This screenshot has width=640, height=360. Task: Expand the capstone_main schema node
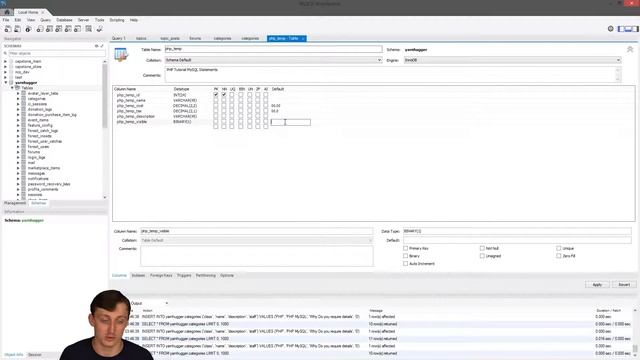pyautogui.click(x=5, y=61)
